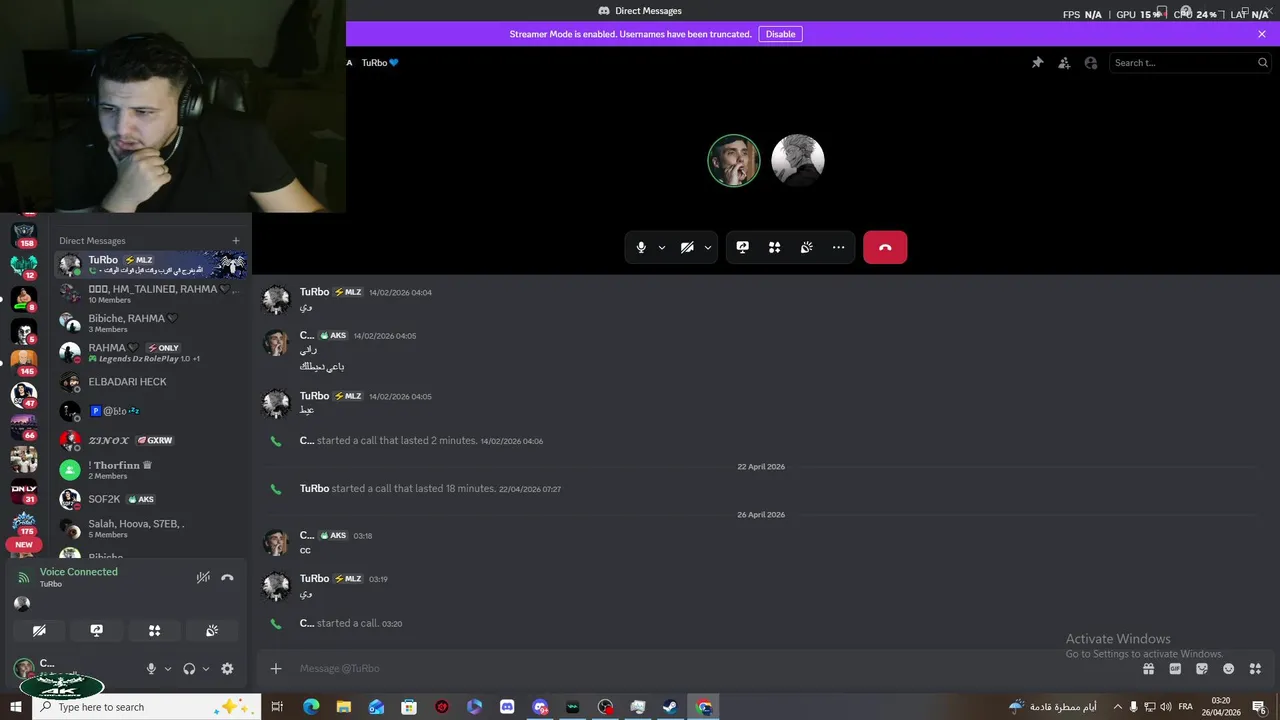Open soundboard from the call controls

pos(806,247)
